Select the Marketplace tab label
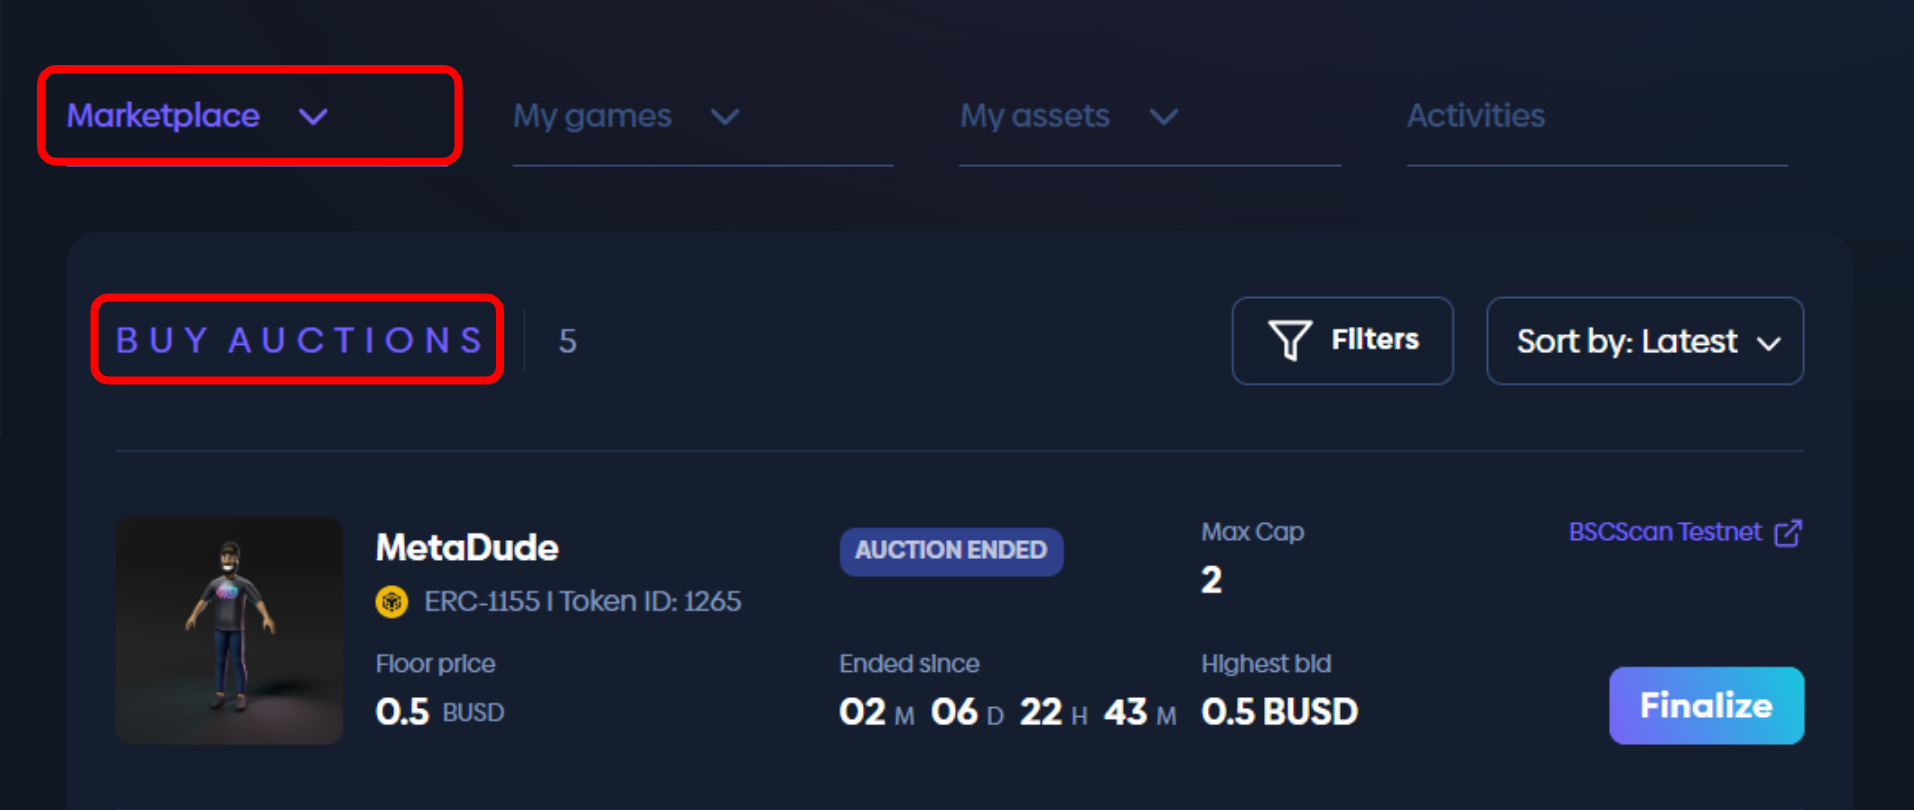Image resolution: width=1914 pixels, height=810 pixels. [x=163, y=116]
